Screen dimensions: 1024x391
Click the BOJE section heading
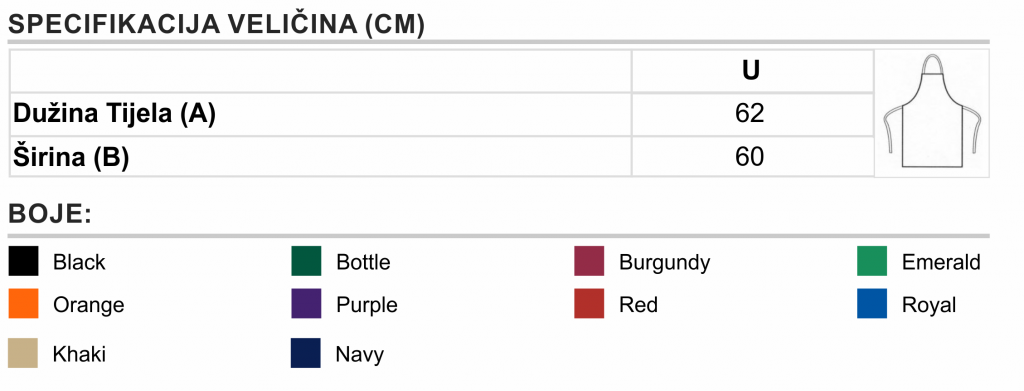tap(50, 214)
